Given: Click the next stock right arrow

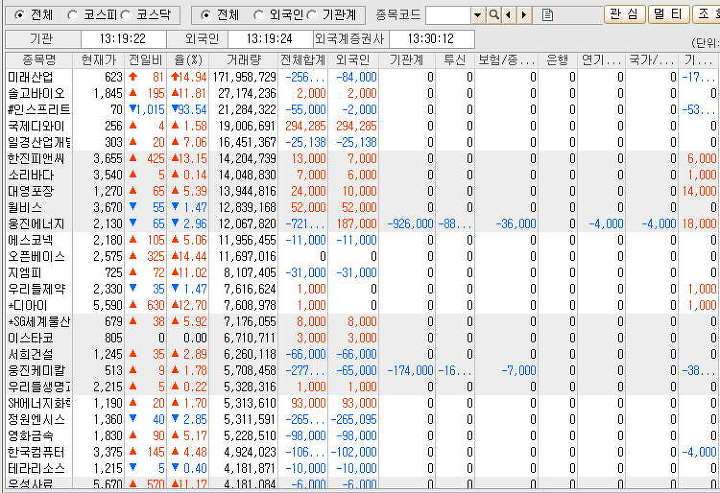Looking at the screenshot, I should tap(524, 15).
